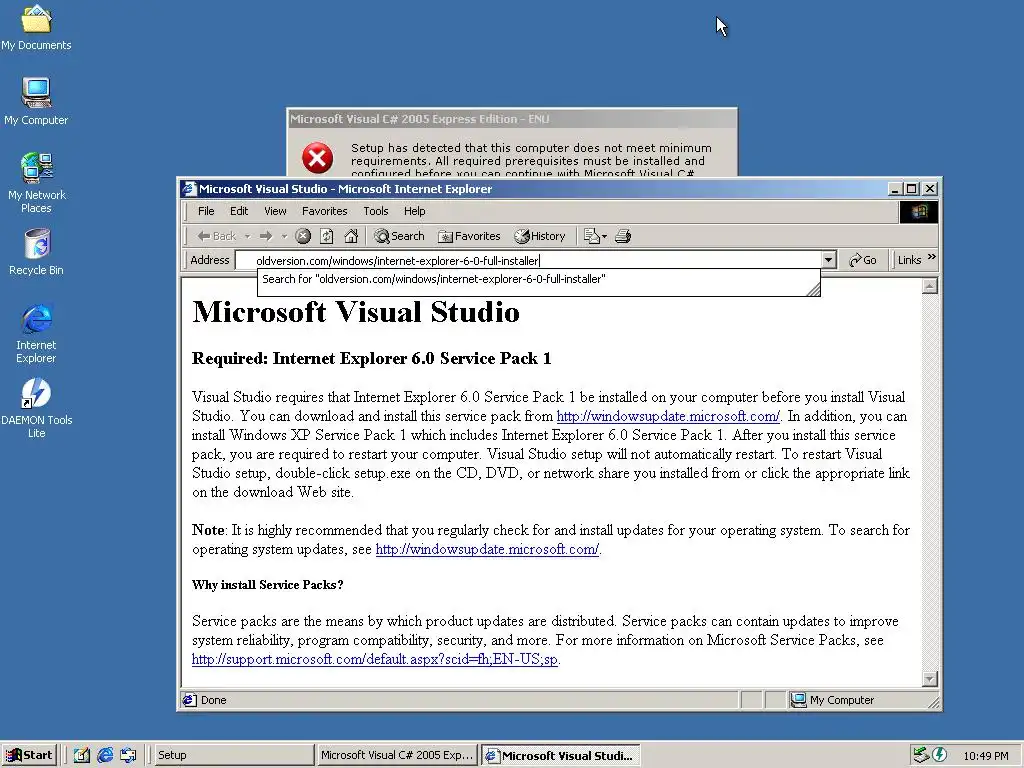Open the Favorites toolbar button
This screenshot has width=1024, height=768.
[470, 236]
